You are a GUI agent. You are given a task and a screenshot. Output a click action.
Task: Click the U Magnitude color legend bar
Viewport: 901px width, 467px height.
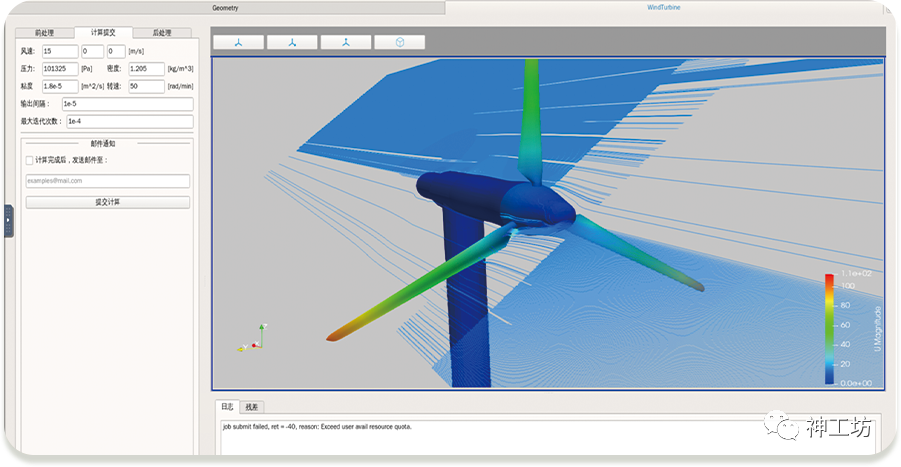[829, 329]
